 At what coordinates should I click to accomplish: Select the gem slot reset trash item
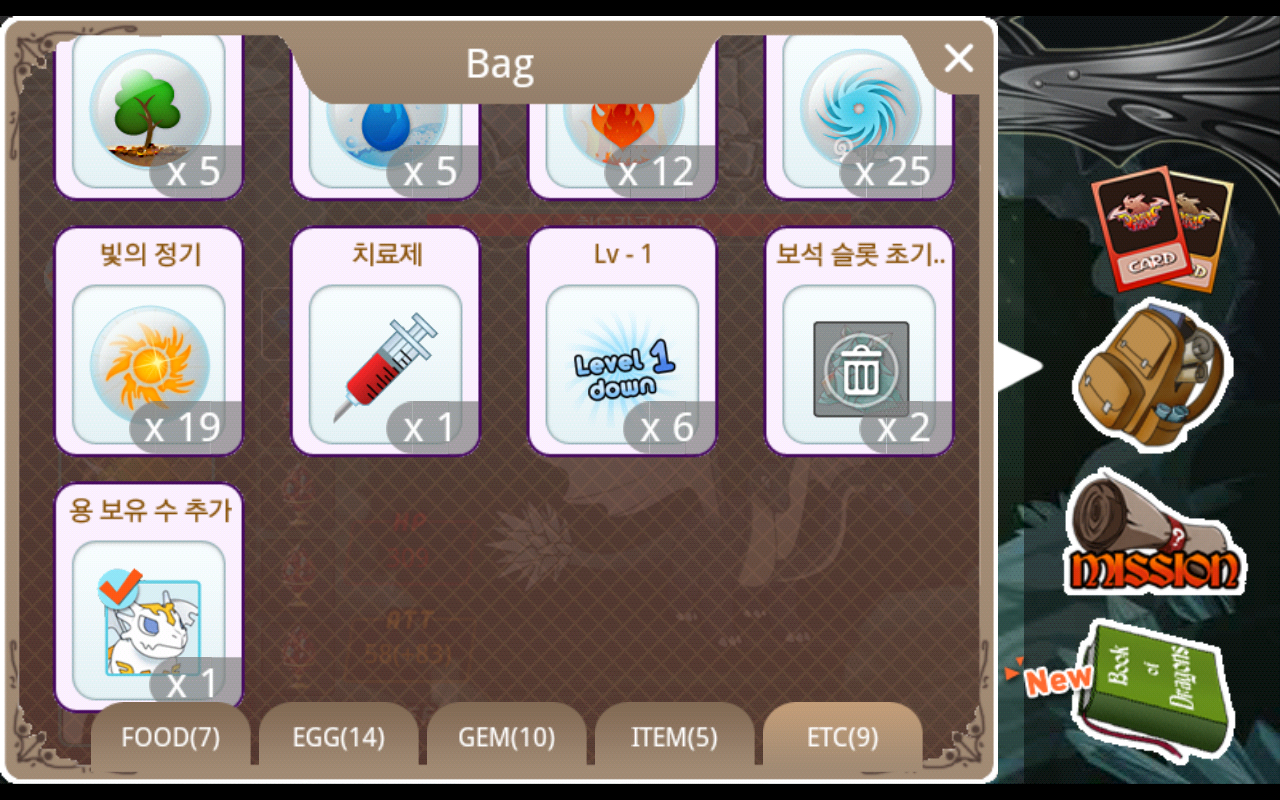point(859,342)
